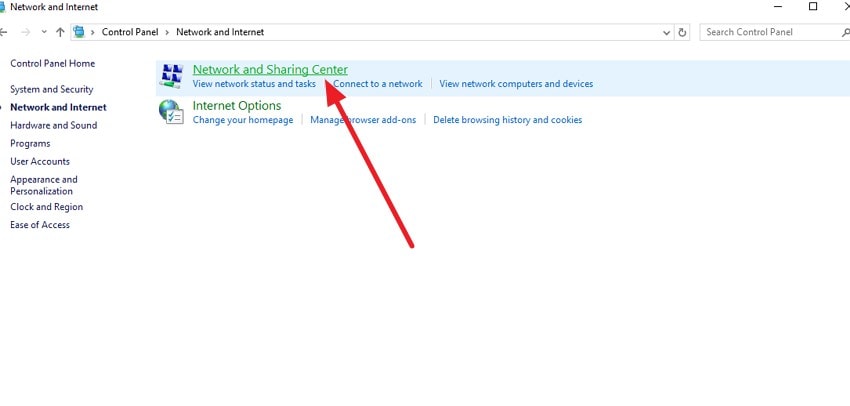Viewport: 850px width, 406px height.
Task: Refresh the Control Panel view
Action: 682,32
